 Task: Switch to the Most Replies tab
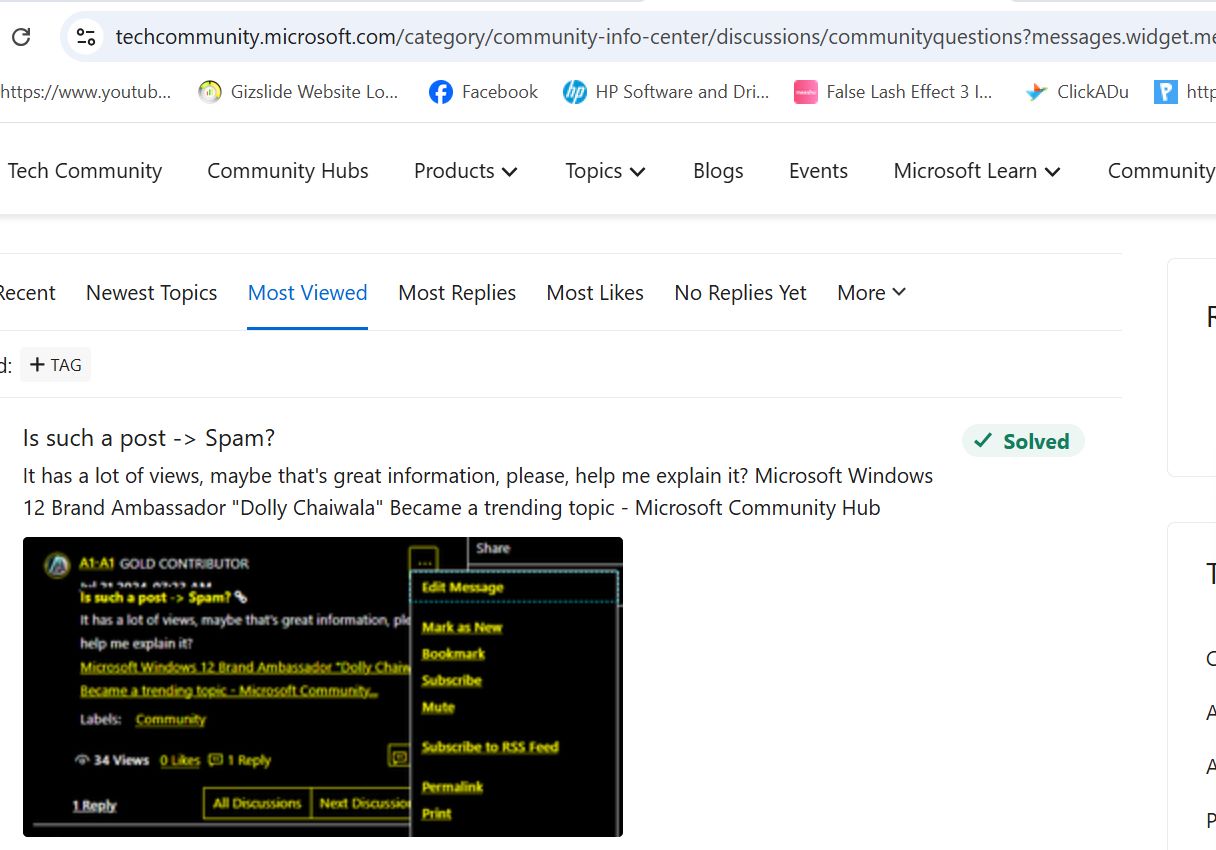457,293
